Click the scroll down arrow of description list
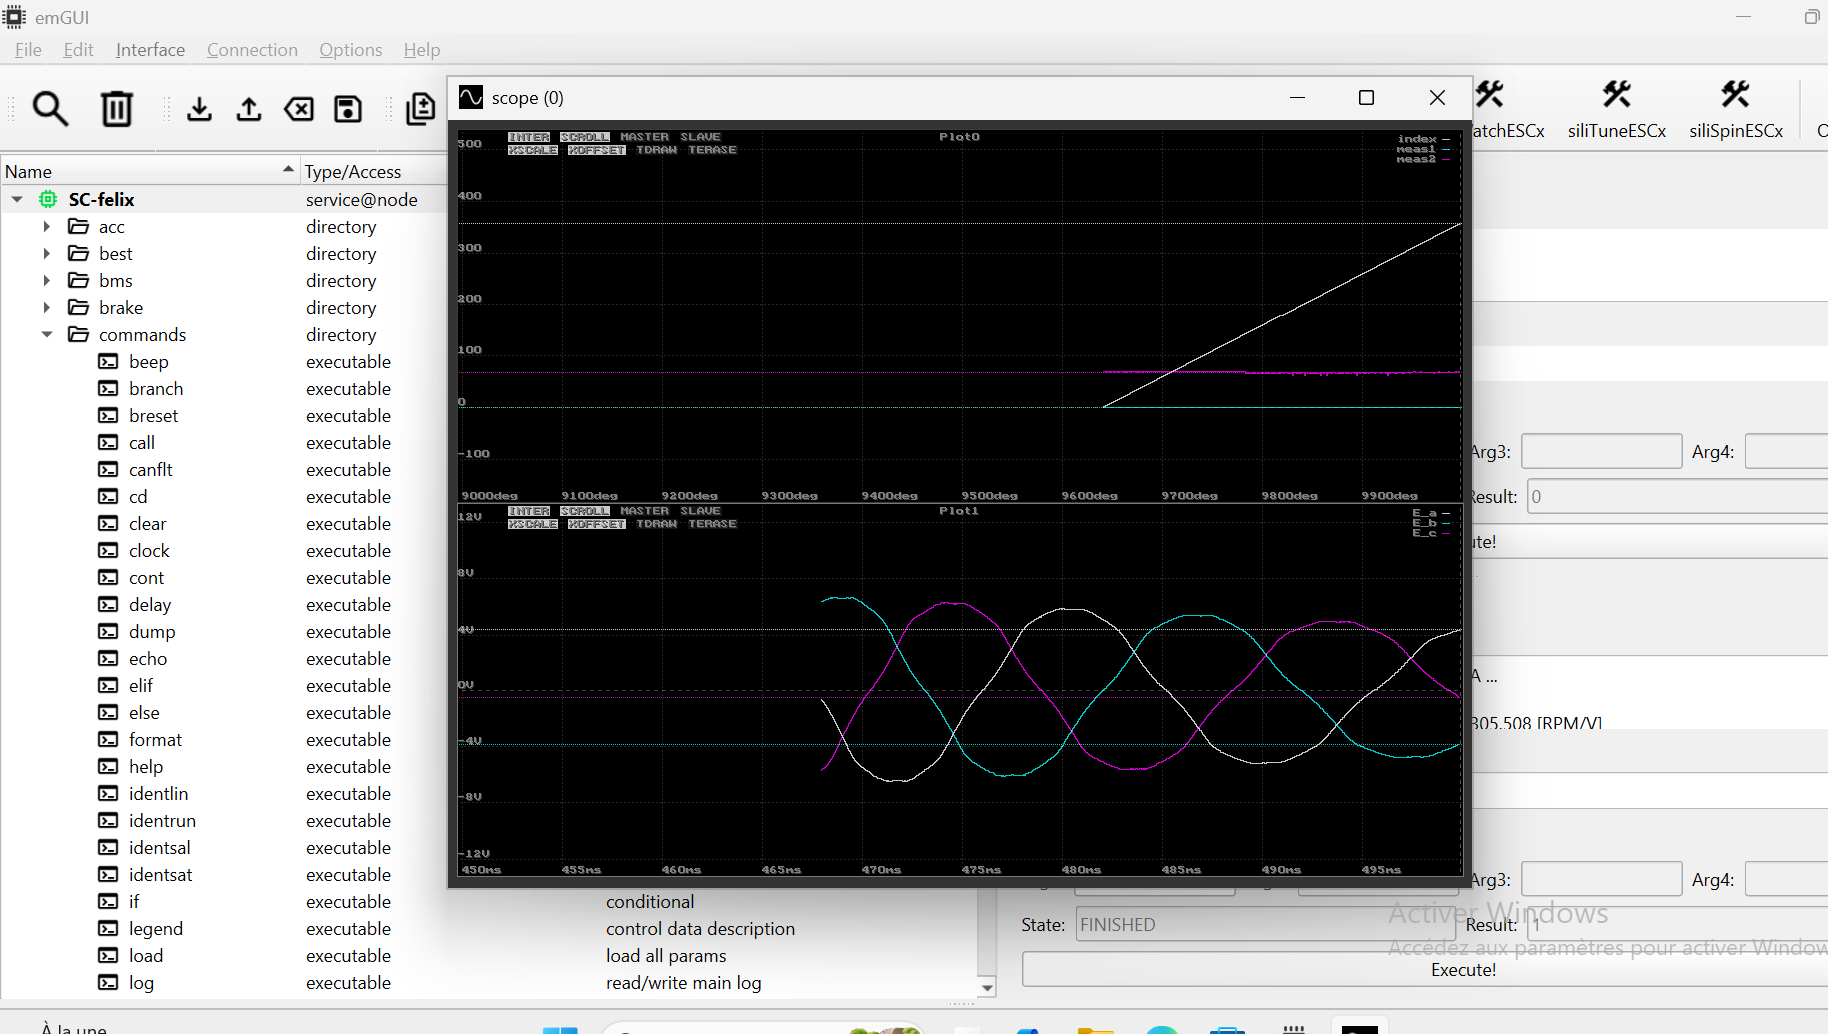This screenshot has height=1034, width=1828. click(x=987, y=987)
